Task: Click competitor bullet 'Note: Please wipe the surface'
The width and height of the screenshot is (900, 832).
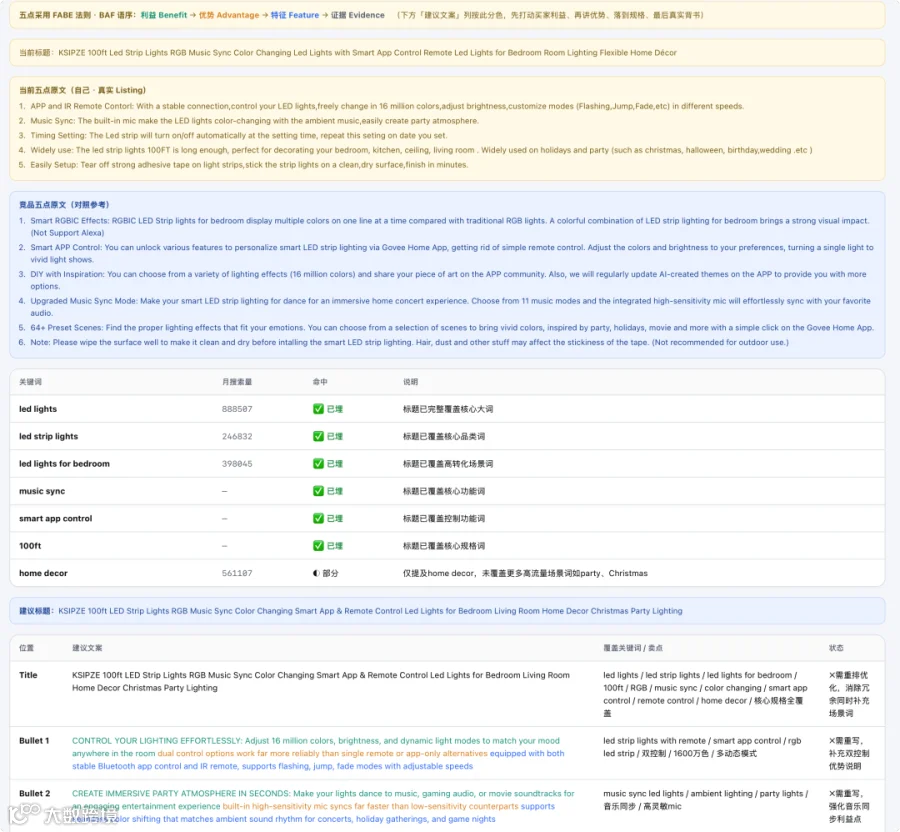Action: coord(409,343)
